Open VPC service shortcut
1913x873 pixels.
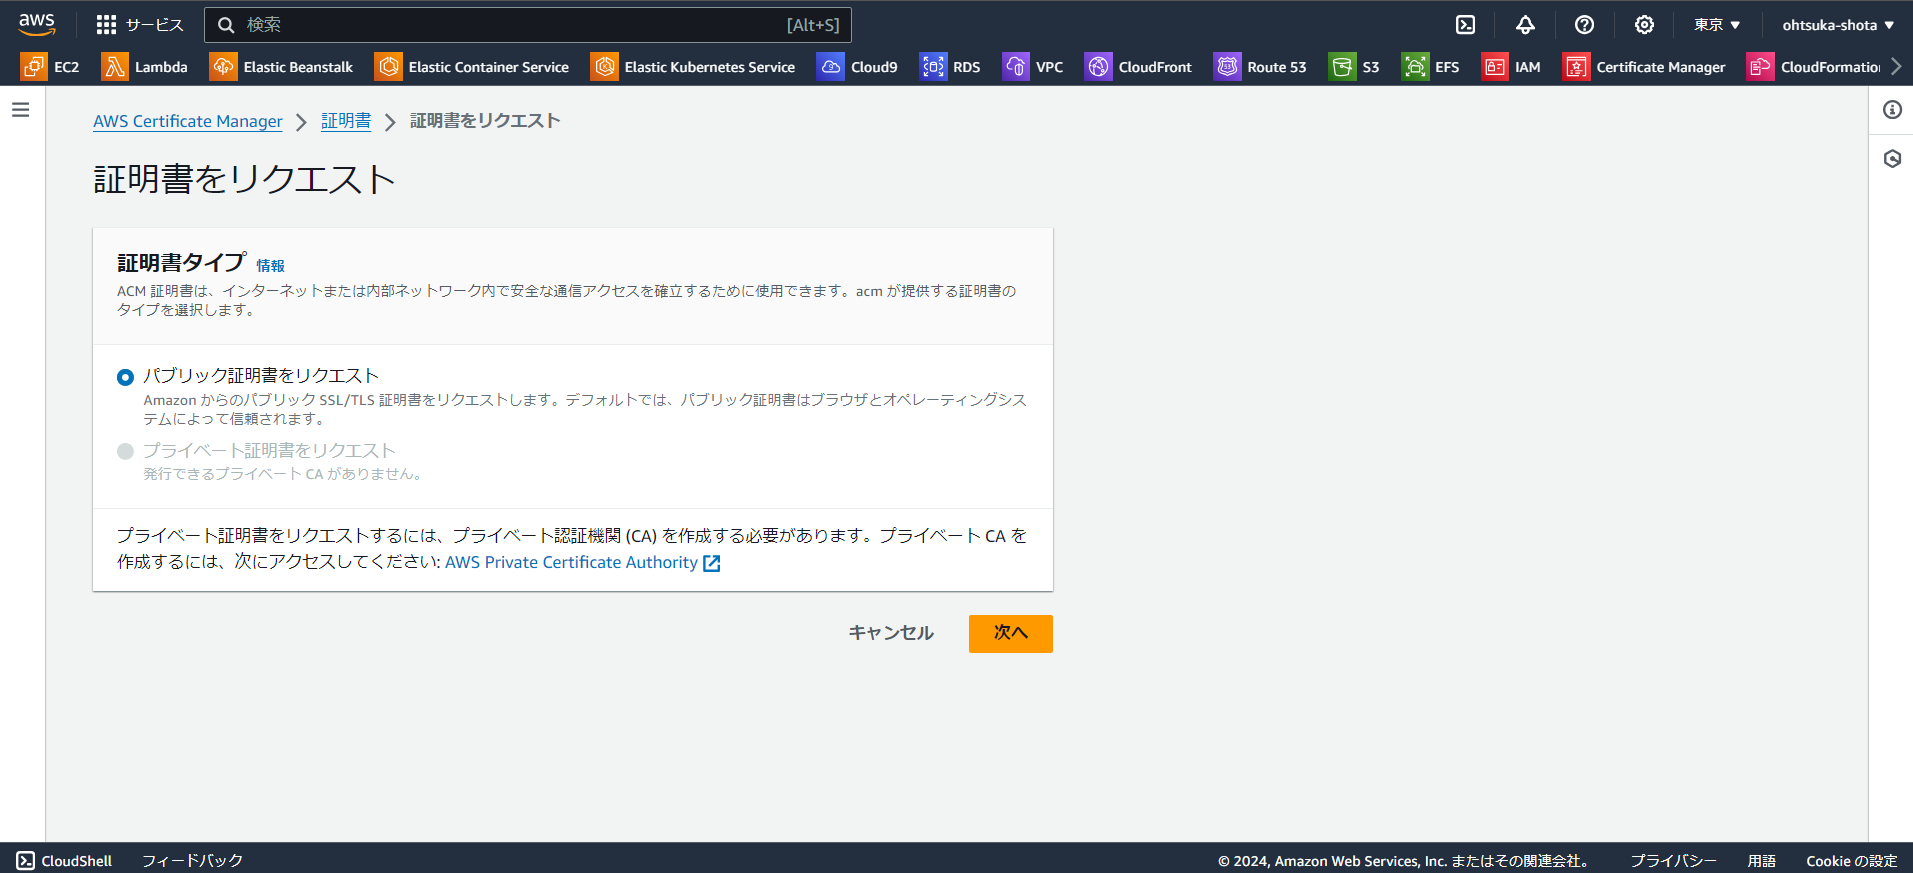click(1034, 67)
